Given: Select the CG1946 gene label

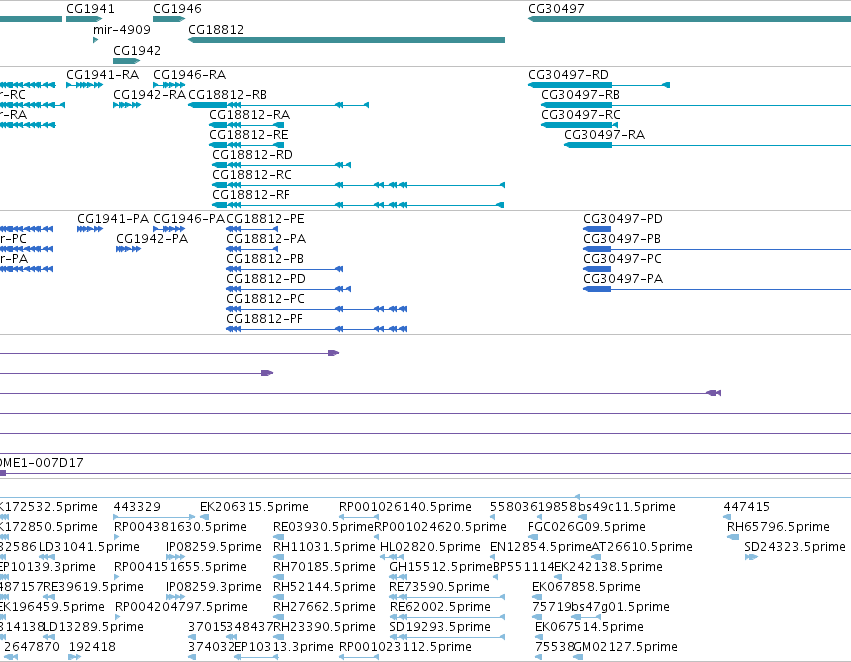Looking at the screenshot, I should [177, 9].
